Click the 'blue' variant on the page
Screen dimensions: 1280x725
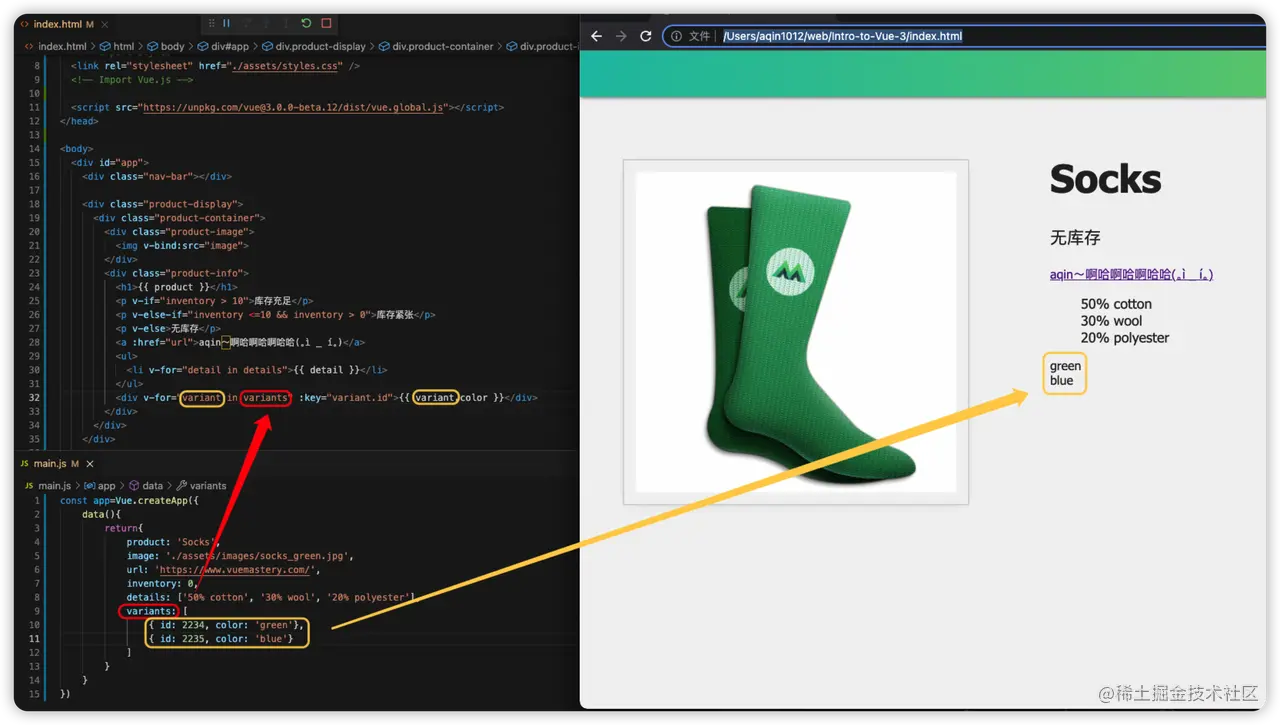click(1062, 380)
